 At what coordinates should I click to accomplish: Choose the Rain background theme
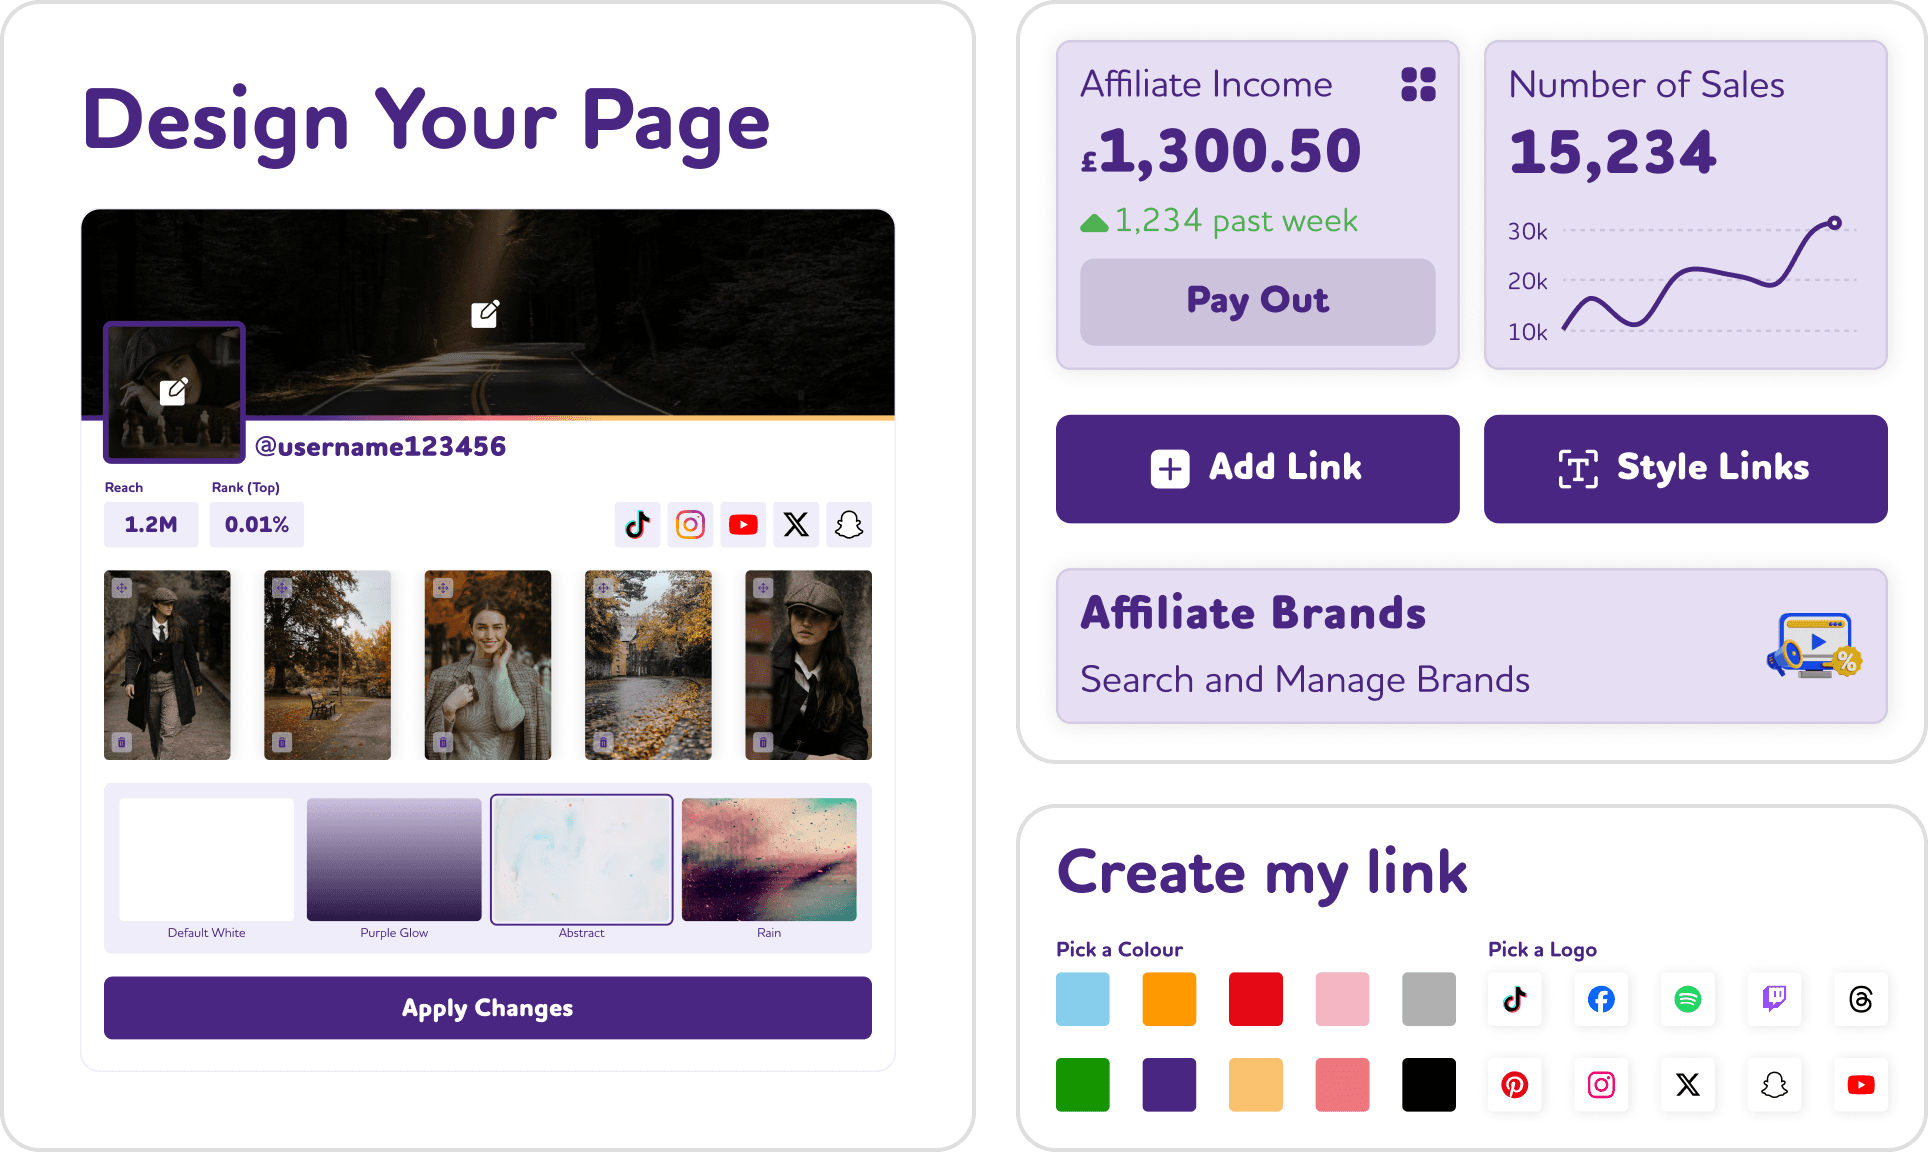click(769, 860)
